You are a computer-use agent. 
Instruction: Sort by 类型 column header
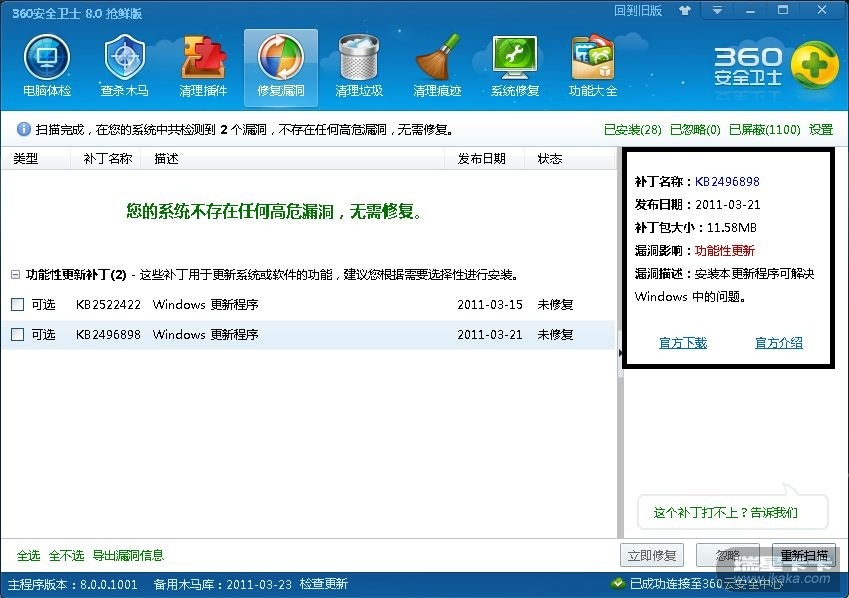click(36, 159)
